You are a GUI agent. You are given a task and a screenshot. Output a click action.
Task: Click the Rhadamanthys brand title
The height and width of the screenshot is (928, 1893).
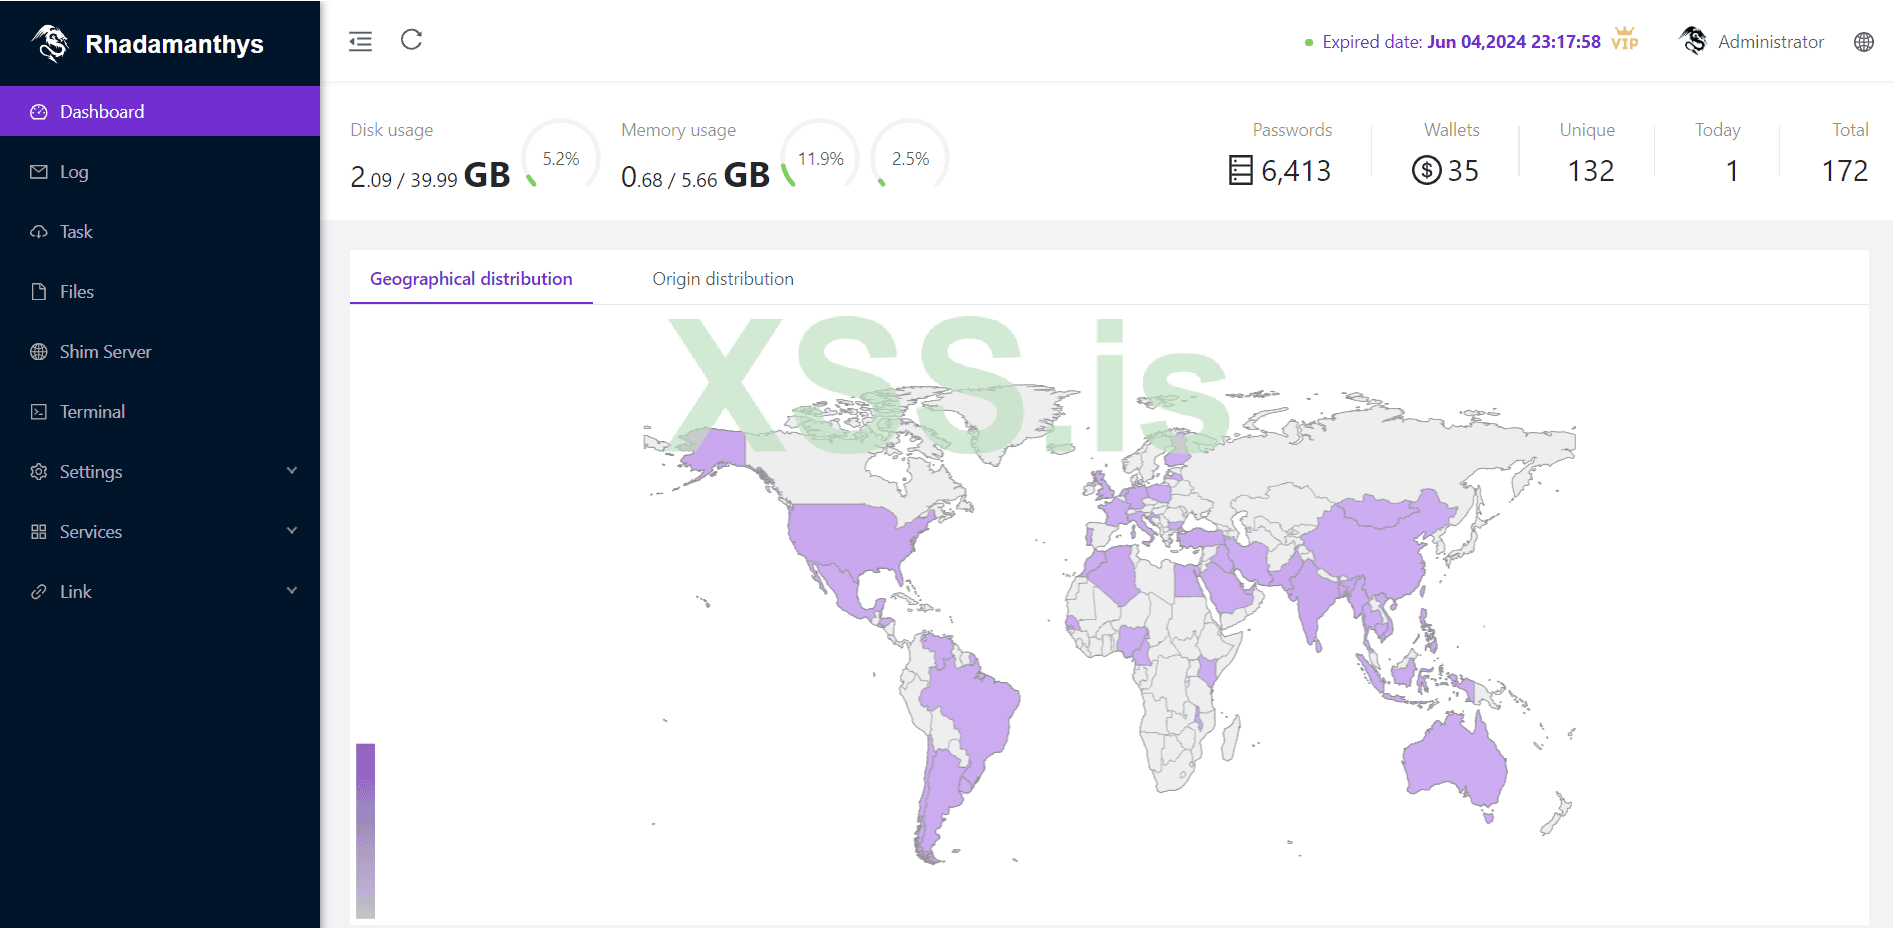(x=175, y=44)
